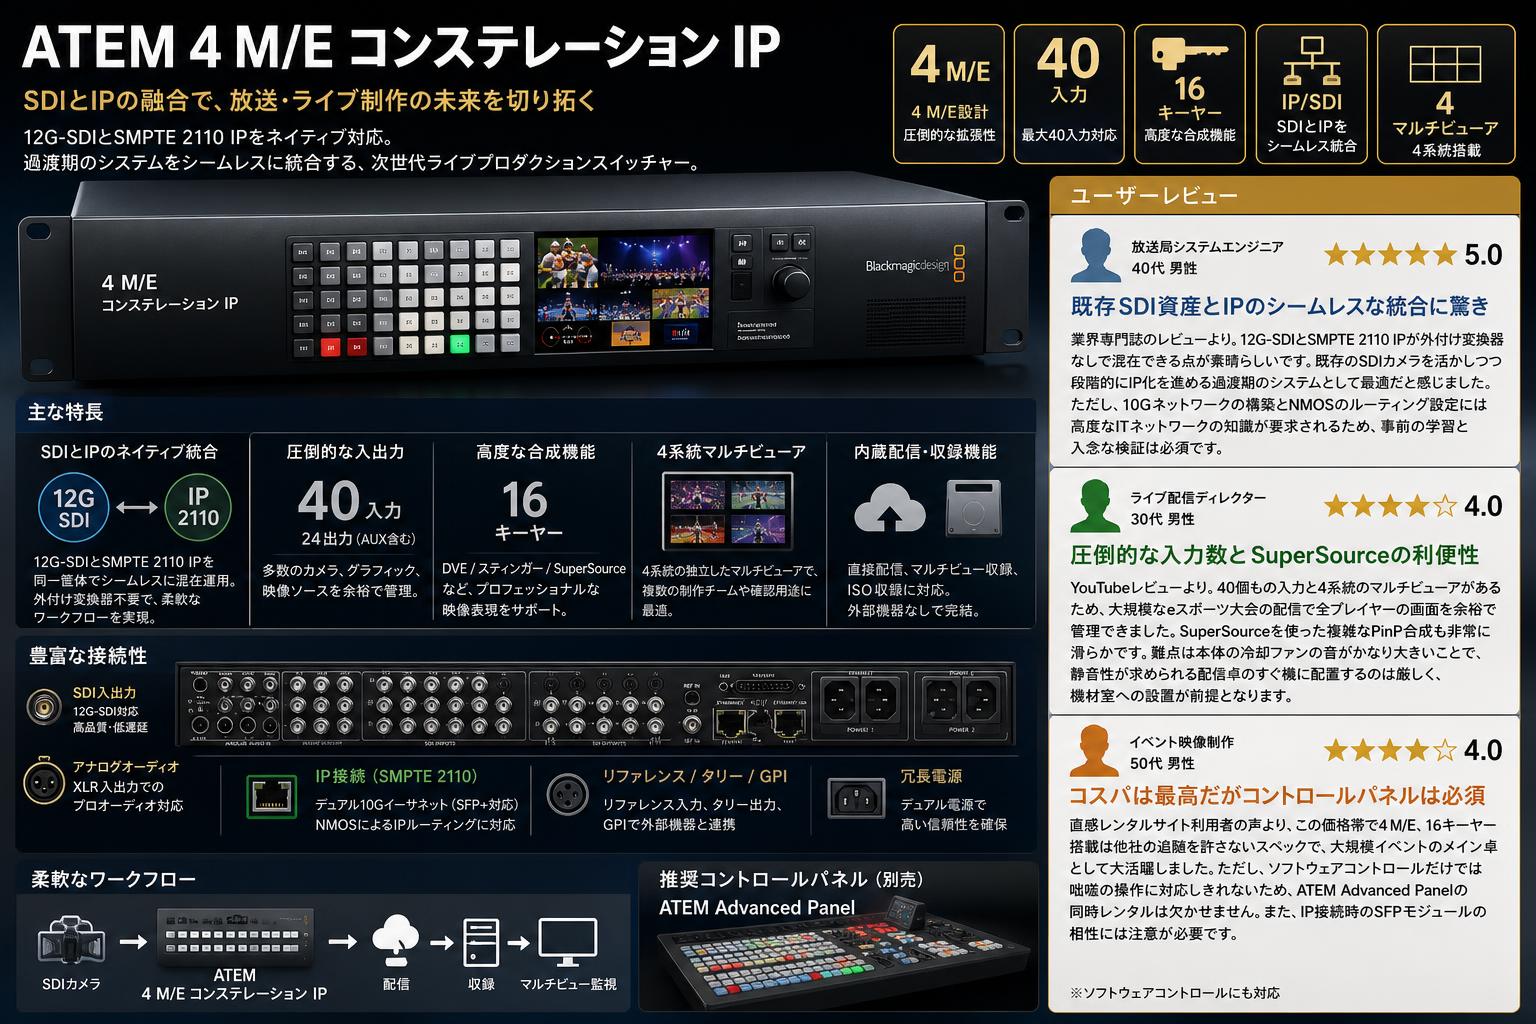1536x1024 pixels.
Task: Click the red button on the switcher keypad
Action: click(x=330, y=347)
